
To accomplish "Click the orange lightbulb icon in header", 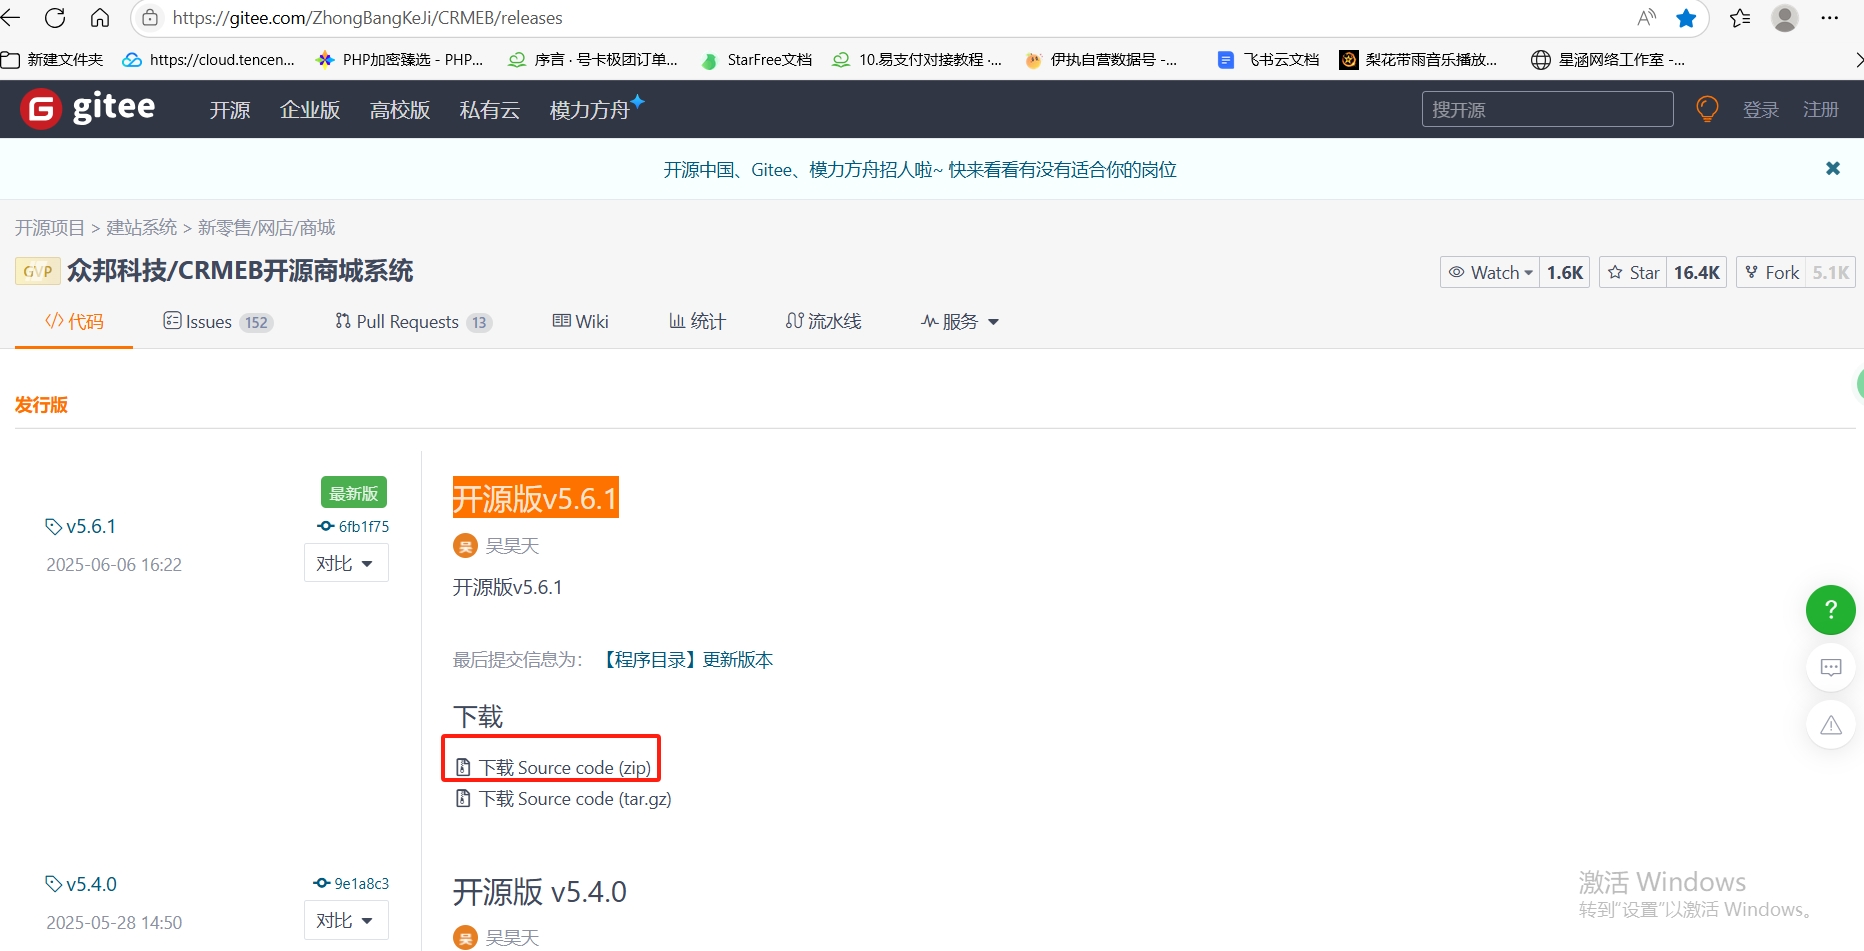I will pyautogui.click(x=1707, y=108).
